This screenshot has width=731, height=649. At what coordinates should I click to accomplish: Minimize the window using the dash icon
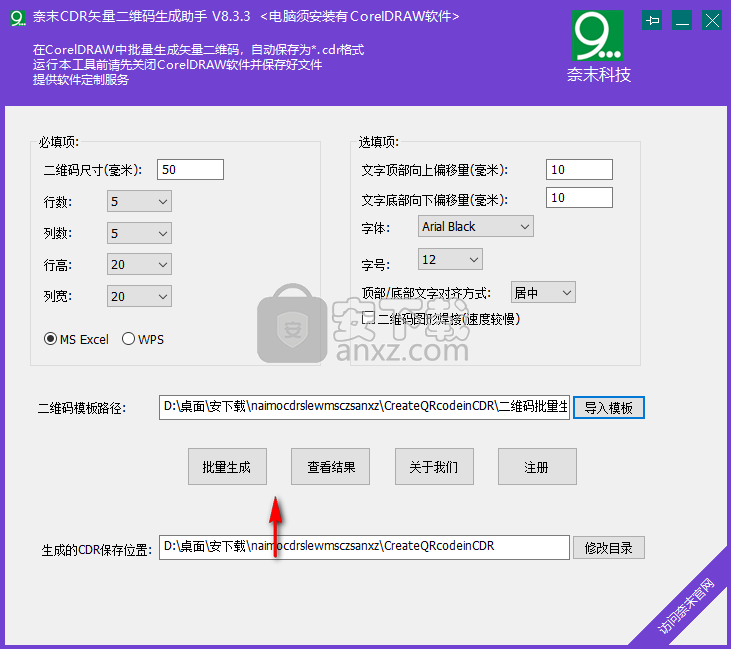pos(682,21)
